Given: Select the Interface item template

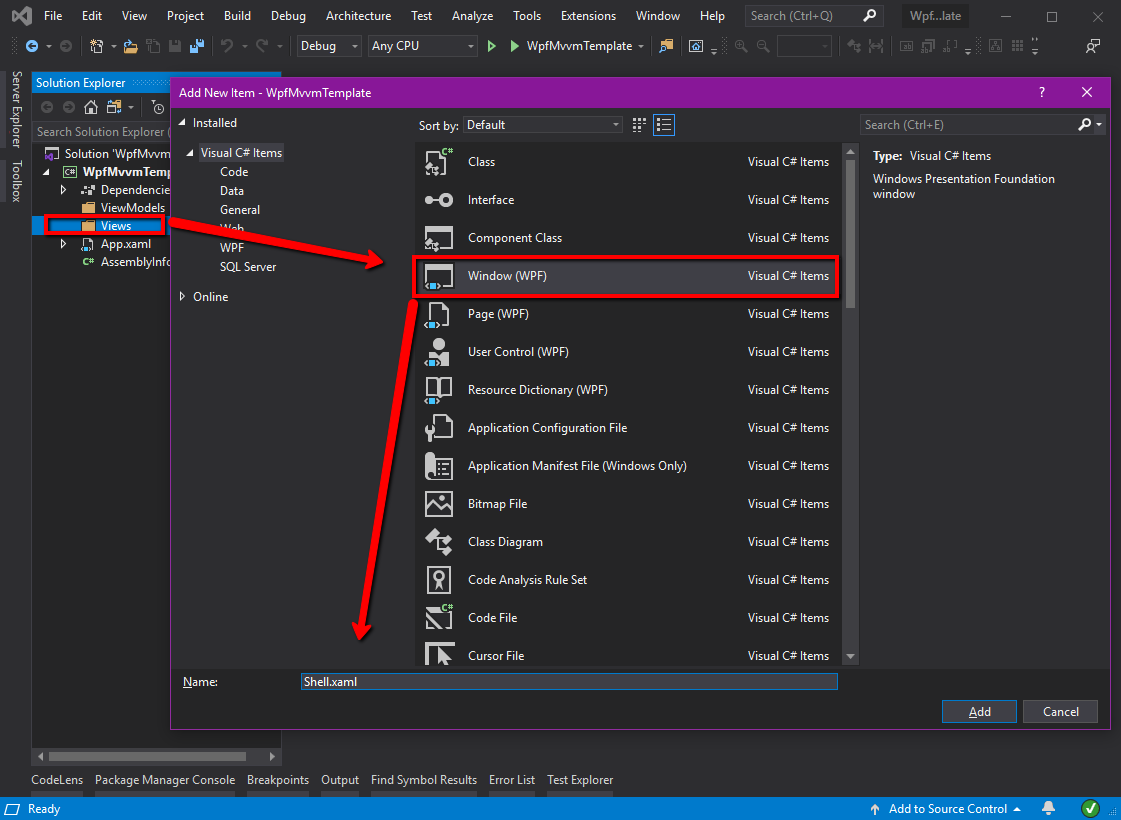Looking at the screenshot, I should coord(627,199).
